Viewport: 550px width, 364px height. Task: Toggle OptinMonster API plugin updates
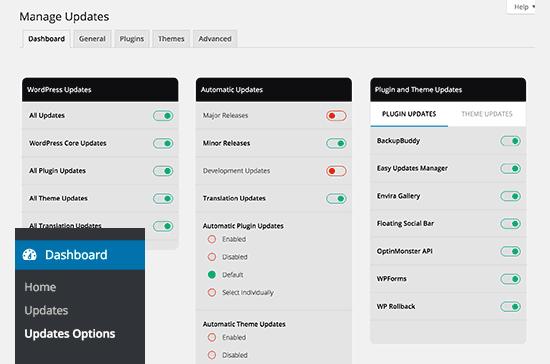coord(511,251)
